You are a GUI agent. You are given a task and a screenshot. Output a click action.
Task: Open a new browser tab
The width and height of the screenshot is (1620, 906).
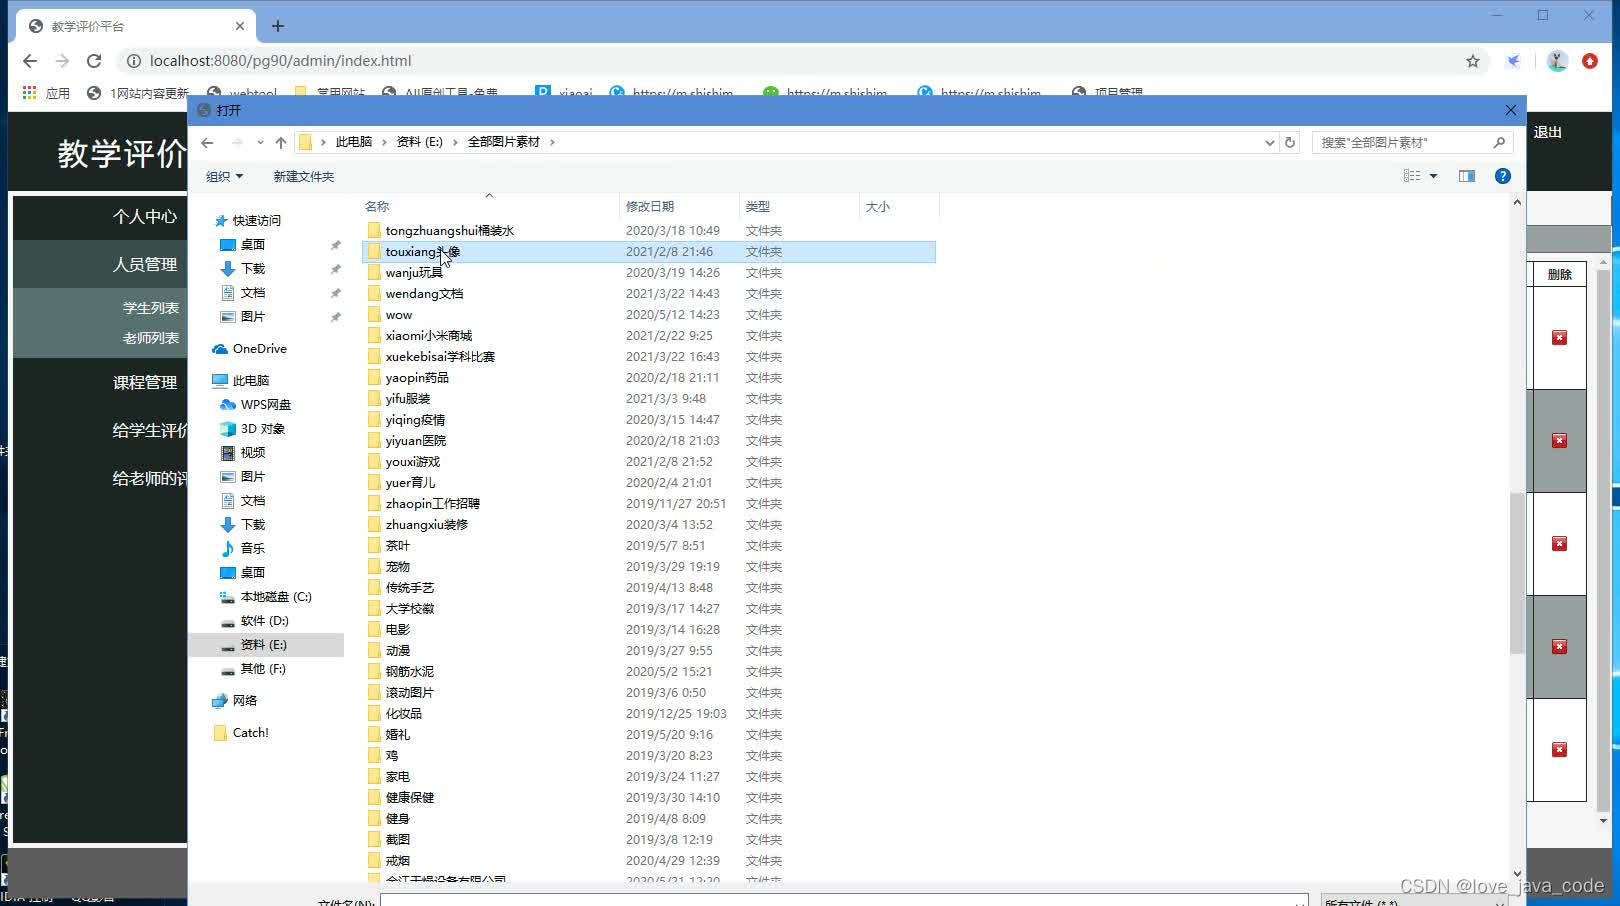(278, 26)
